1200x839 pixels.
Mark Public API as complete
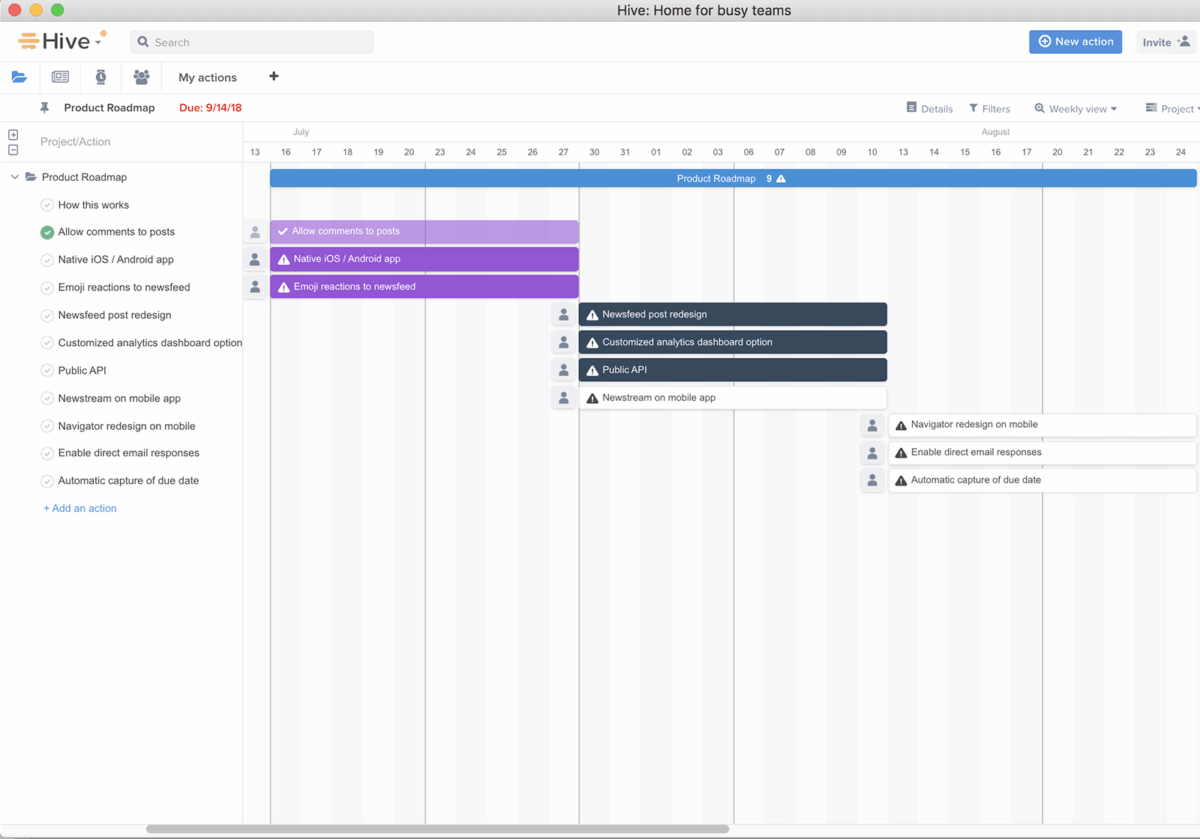(47, 371)
